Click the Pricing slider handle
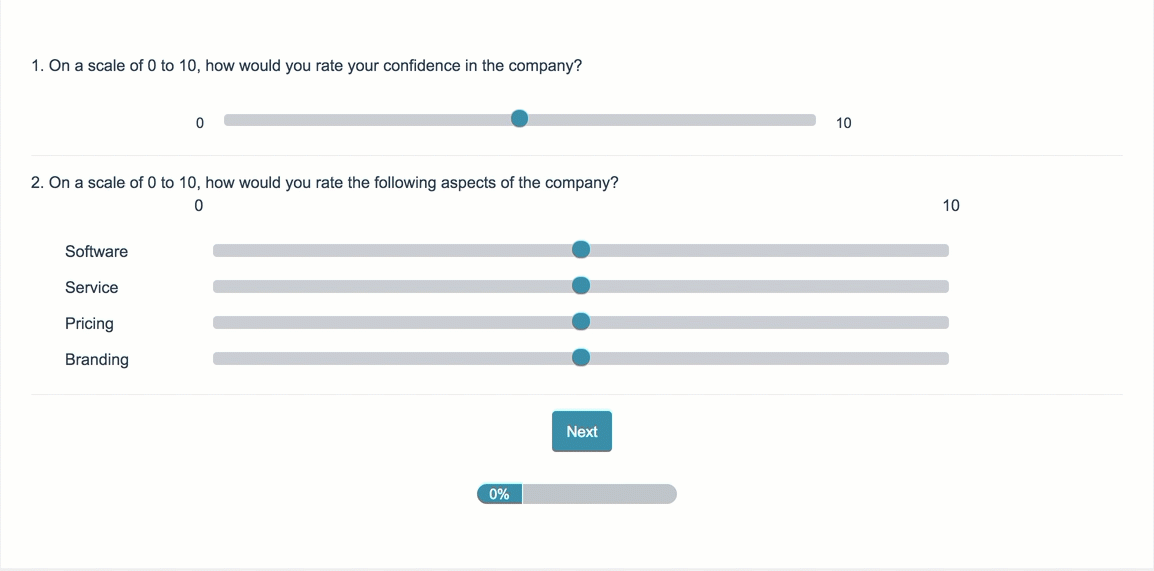1154x571 pixels. click(581, 322)
